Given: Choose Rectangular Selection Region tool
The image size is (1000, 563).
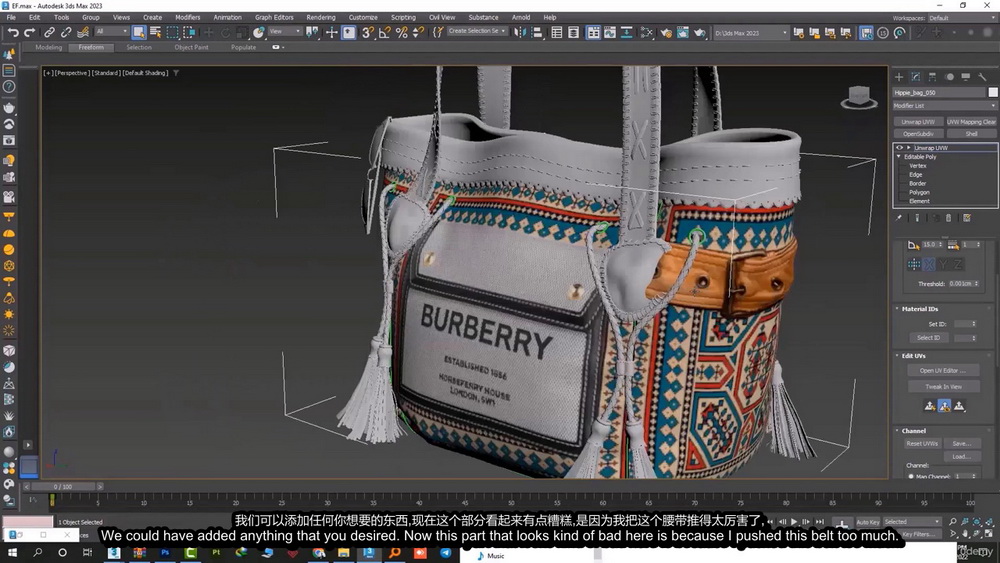Looking at the screenshot, I should click(x=172, y=32).
